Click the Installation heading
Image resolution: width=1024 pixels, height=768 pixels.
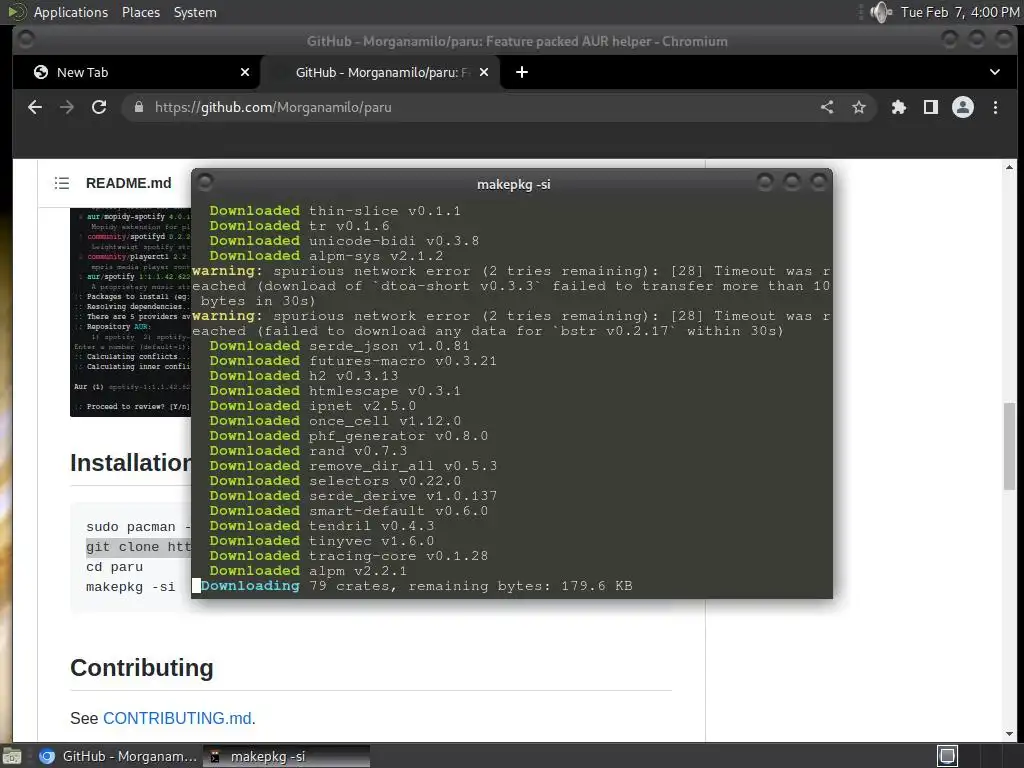tap(131, 462)
